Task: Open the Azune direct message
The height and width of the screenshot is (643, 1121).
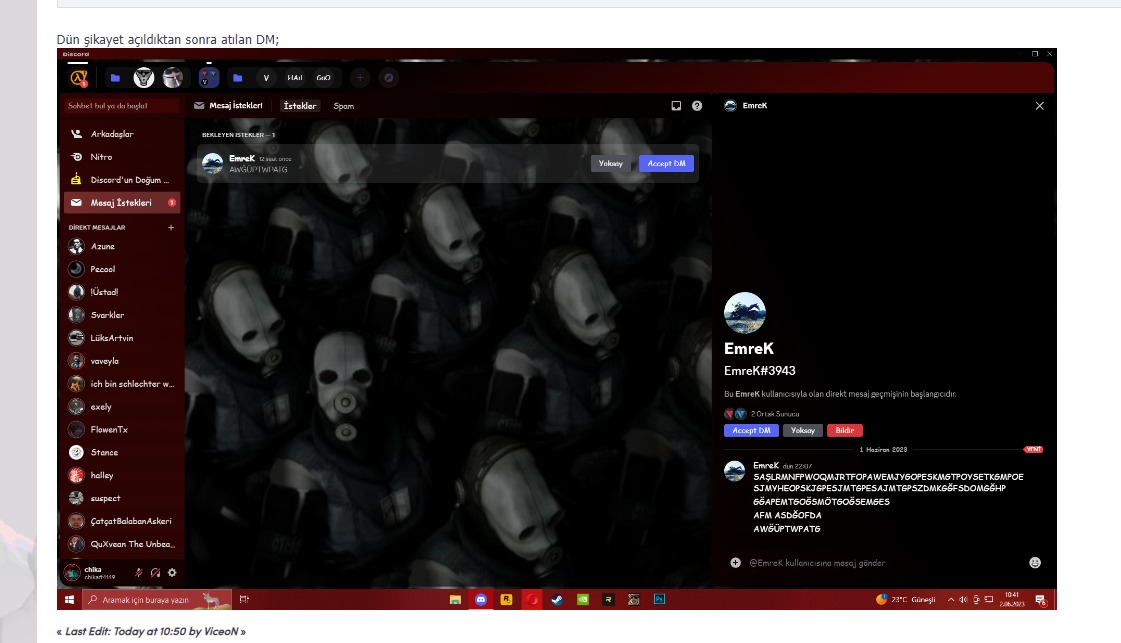Action: (122, 246)
